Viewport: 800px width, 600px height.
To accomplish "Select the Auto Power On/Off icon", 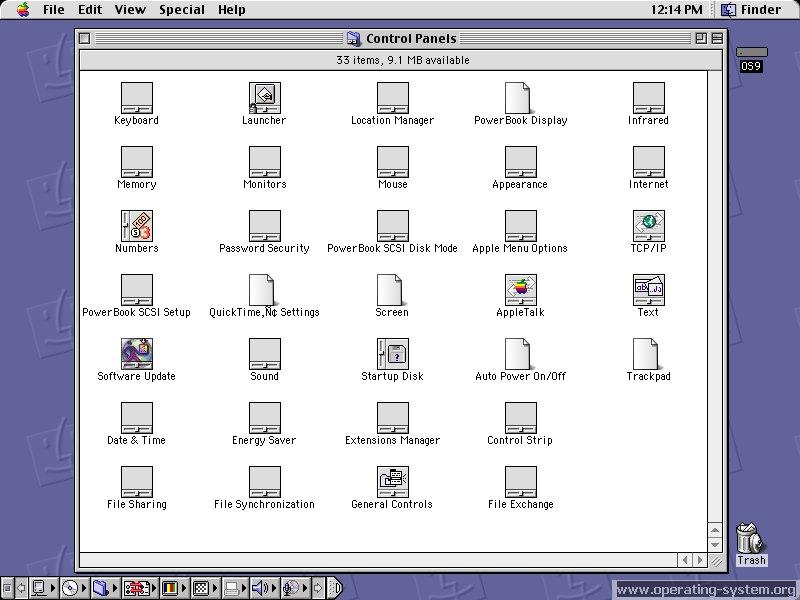I will [x=518, y=354].
